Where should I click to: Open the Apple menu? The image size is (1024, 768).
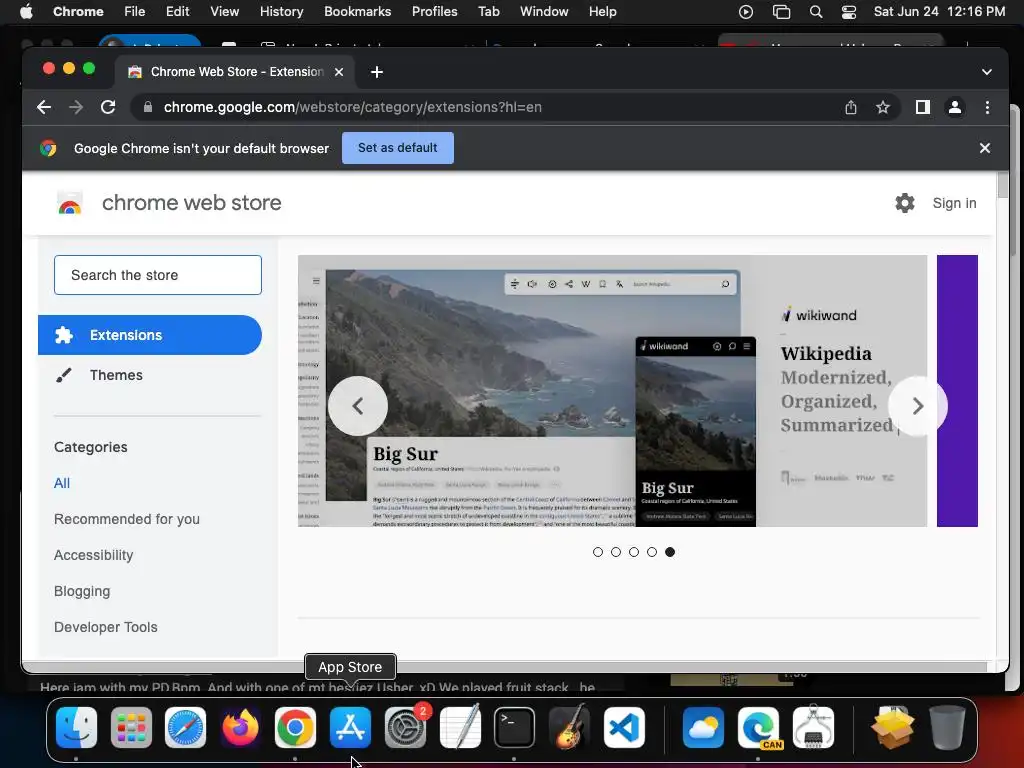click(x=26, y=12)
